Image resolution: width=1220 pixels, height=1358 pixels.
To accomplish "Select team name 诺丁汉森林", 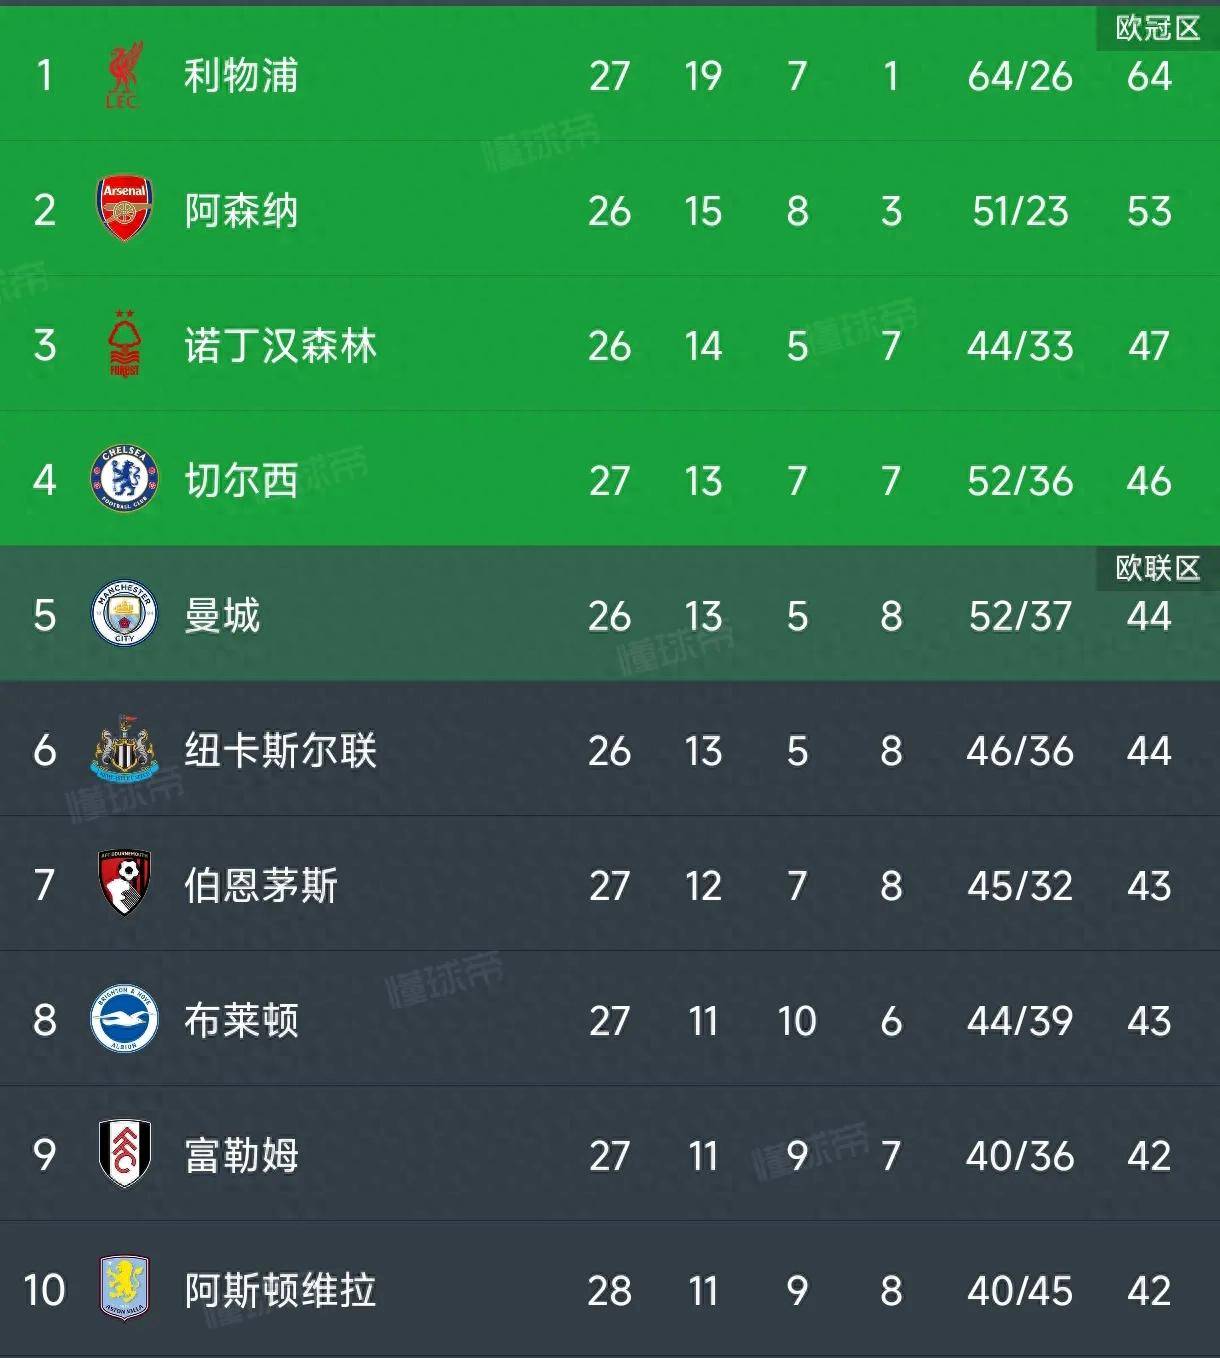I will [280, 346].
